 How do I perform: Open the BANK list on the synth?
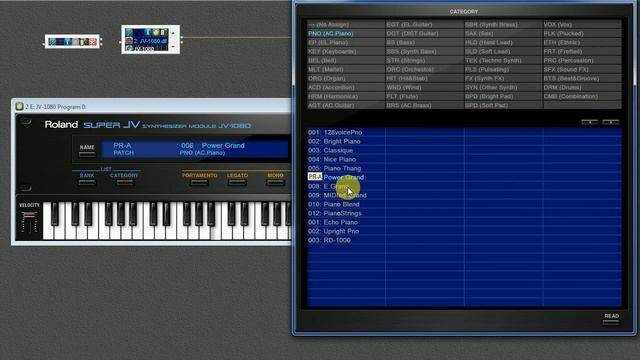pos(87,182)
